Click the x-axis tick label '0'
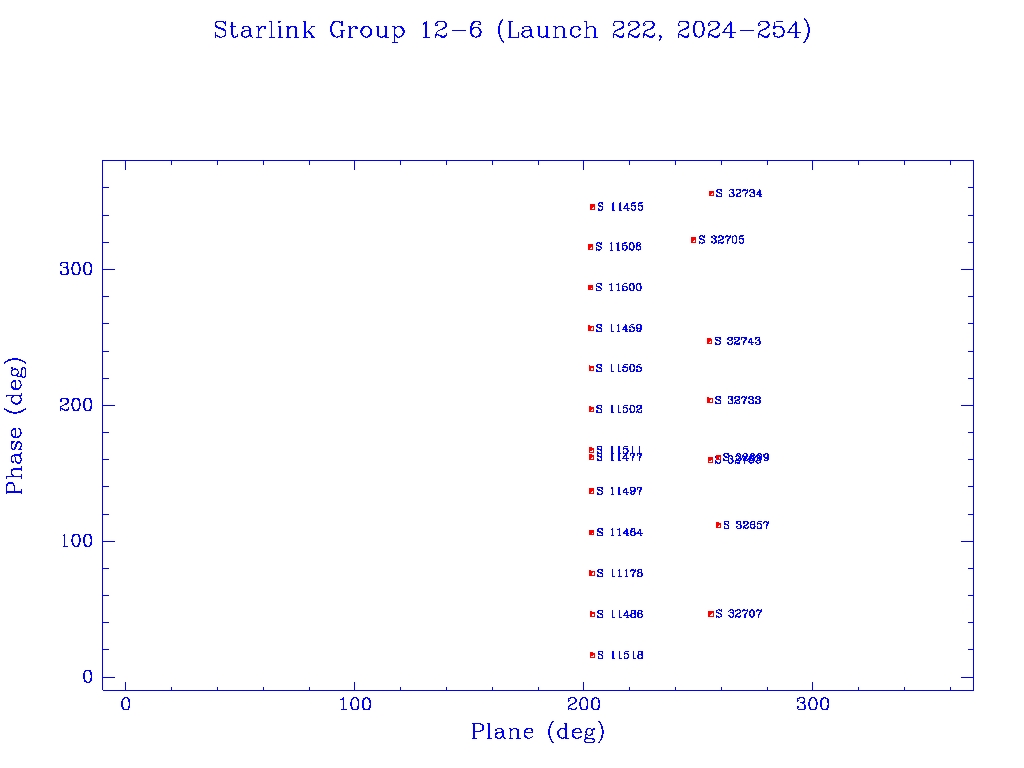 tap(126, 704)
